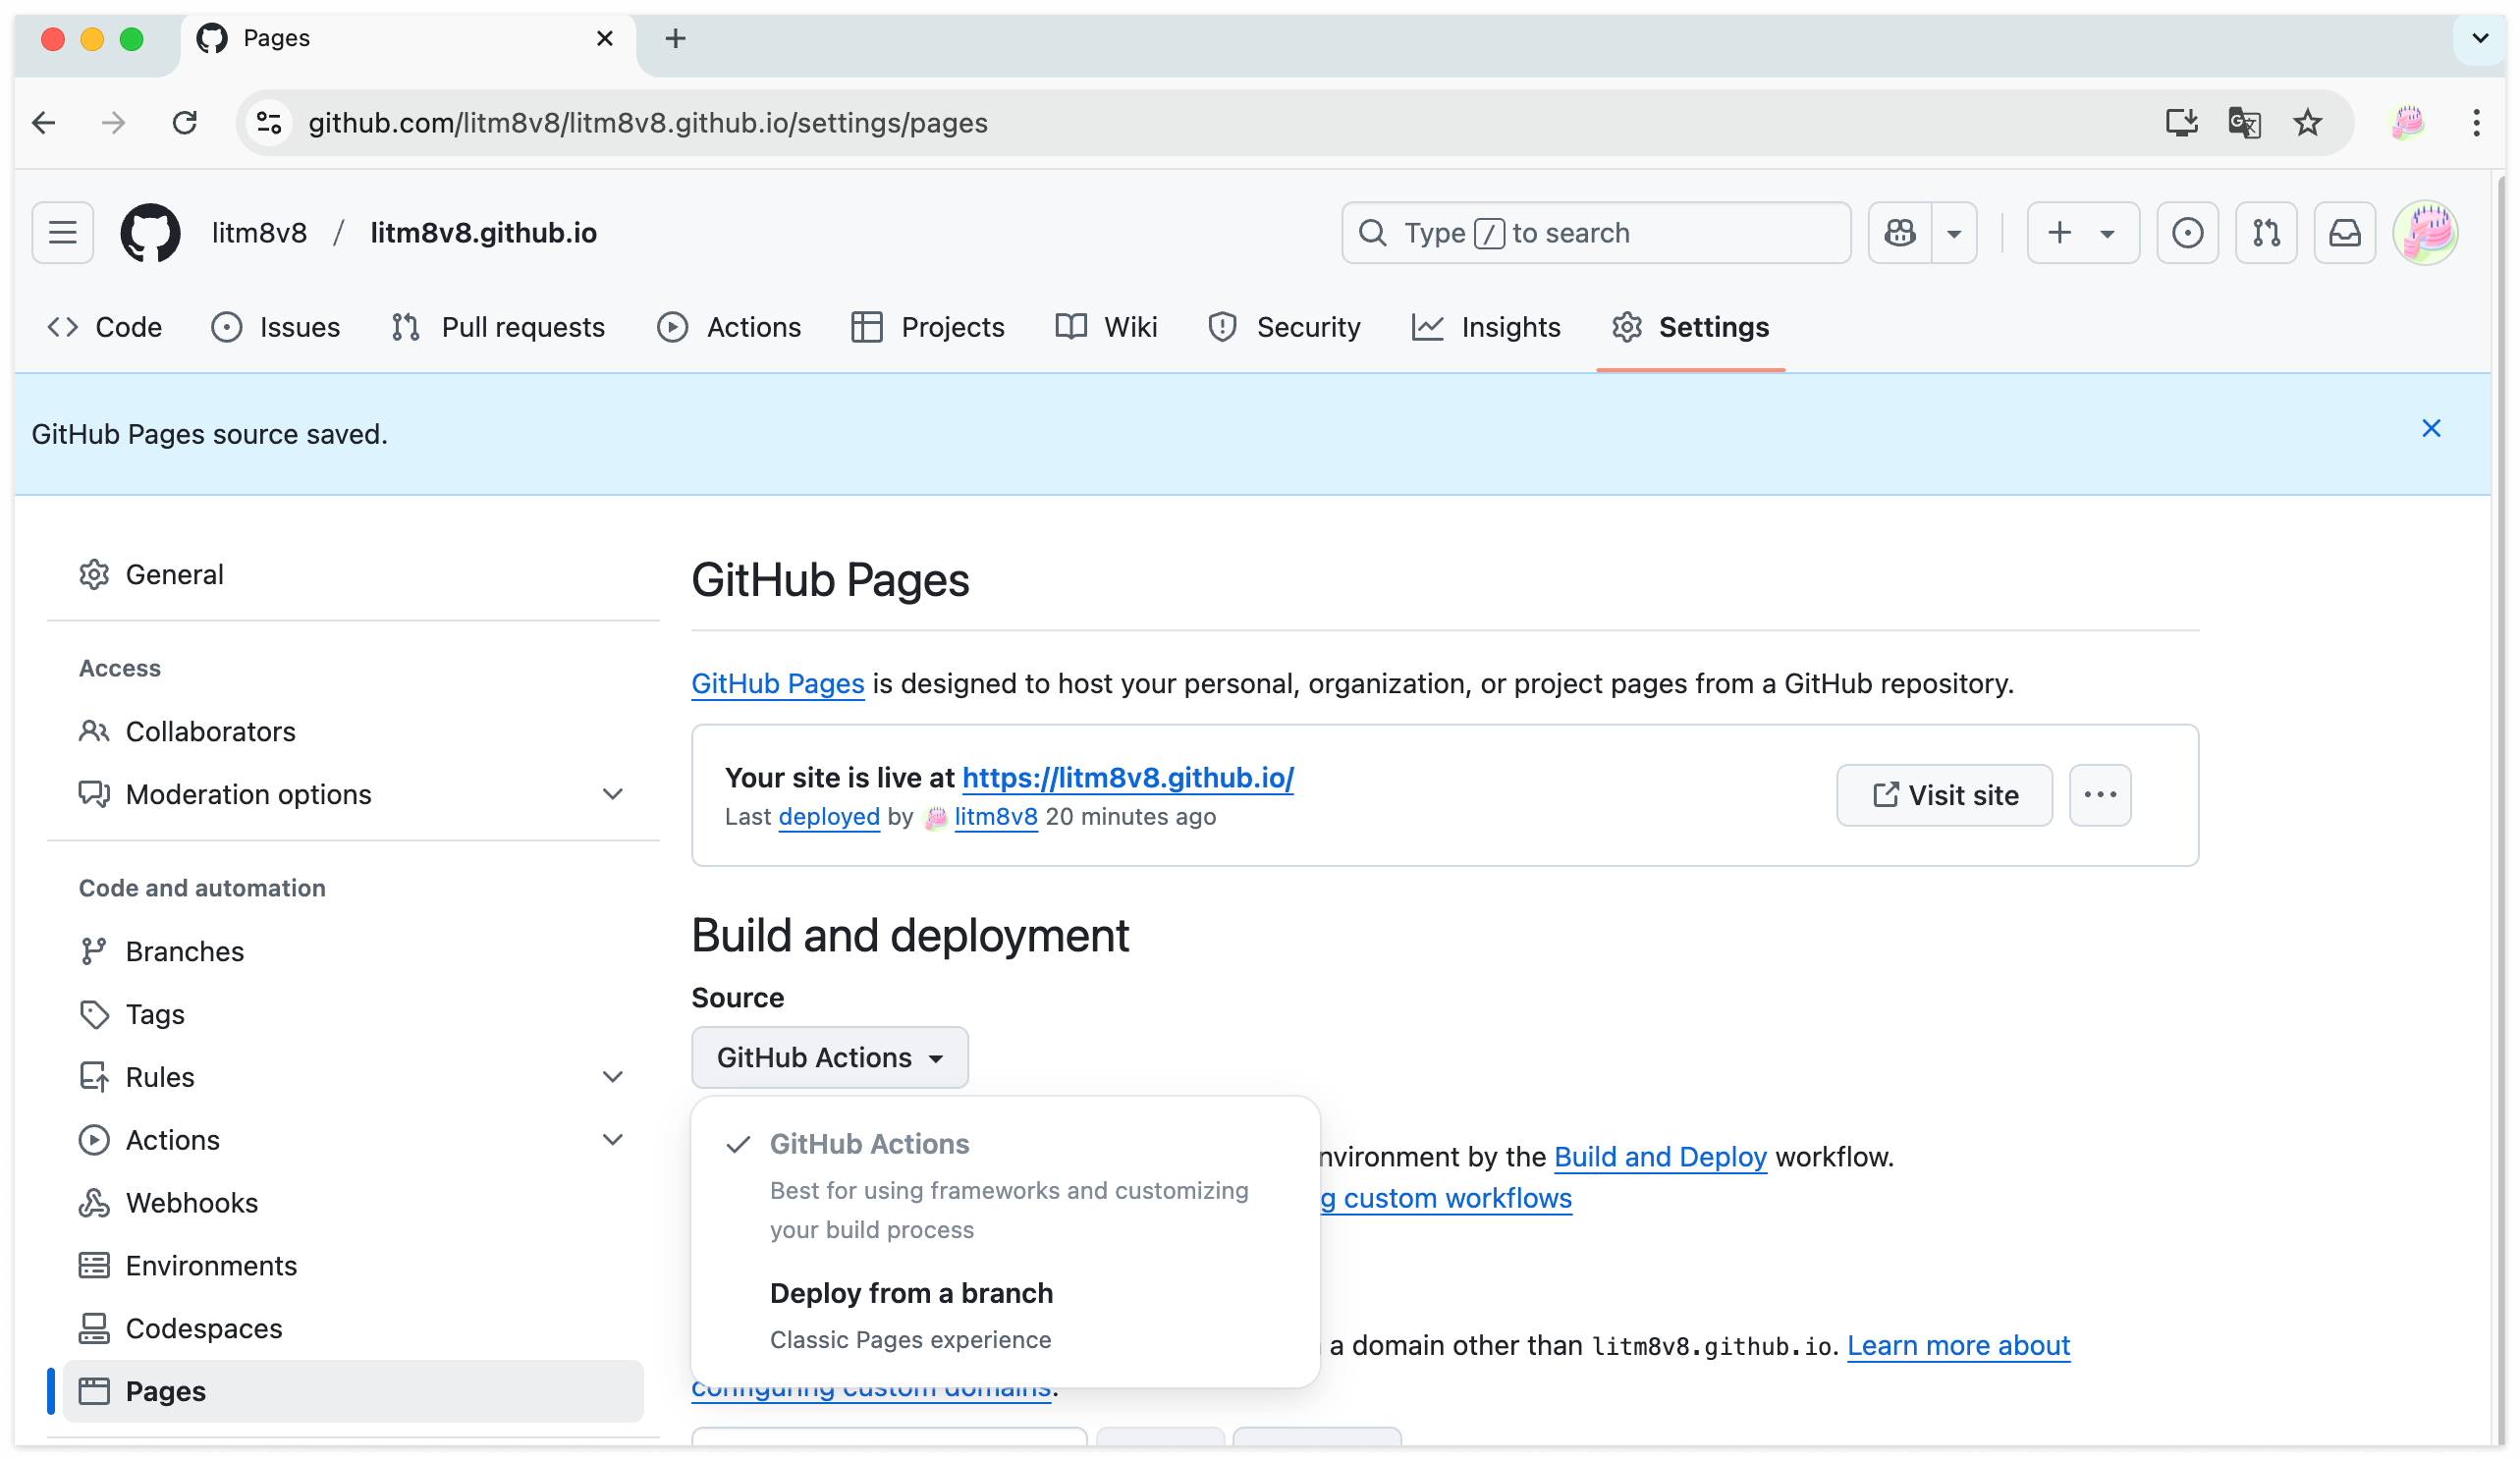The height and width of the screenshot is (1460, 2520).
Task: Expand the Rules section
Action: pos(352,1078)
